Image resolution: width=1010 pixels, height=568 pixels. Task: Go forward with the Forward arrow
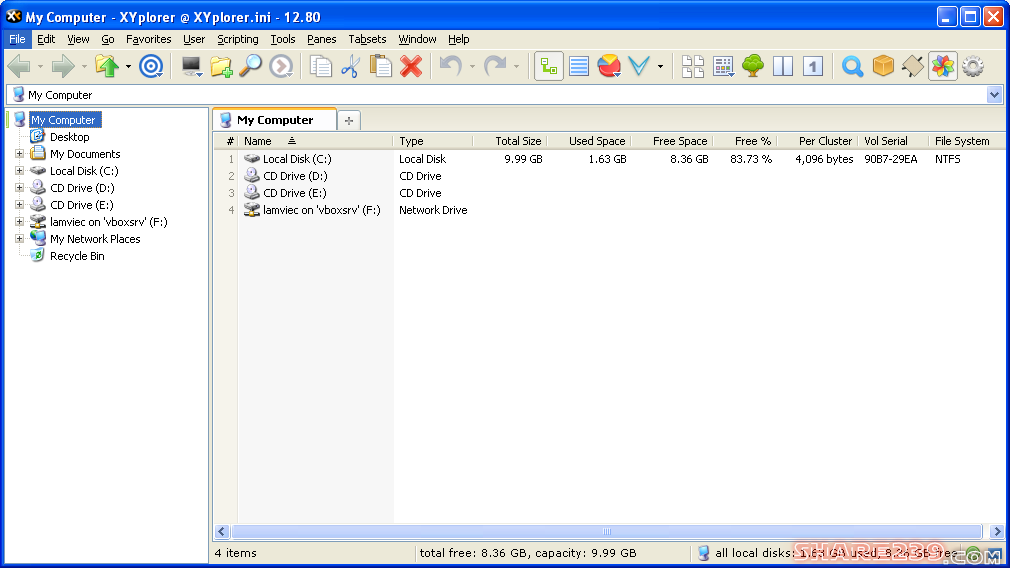62,66
